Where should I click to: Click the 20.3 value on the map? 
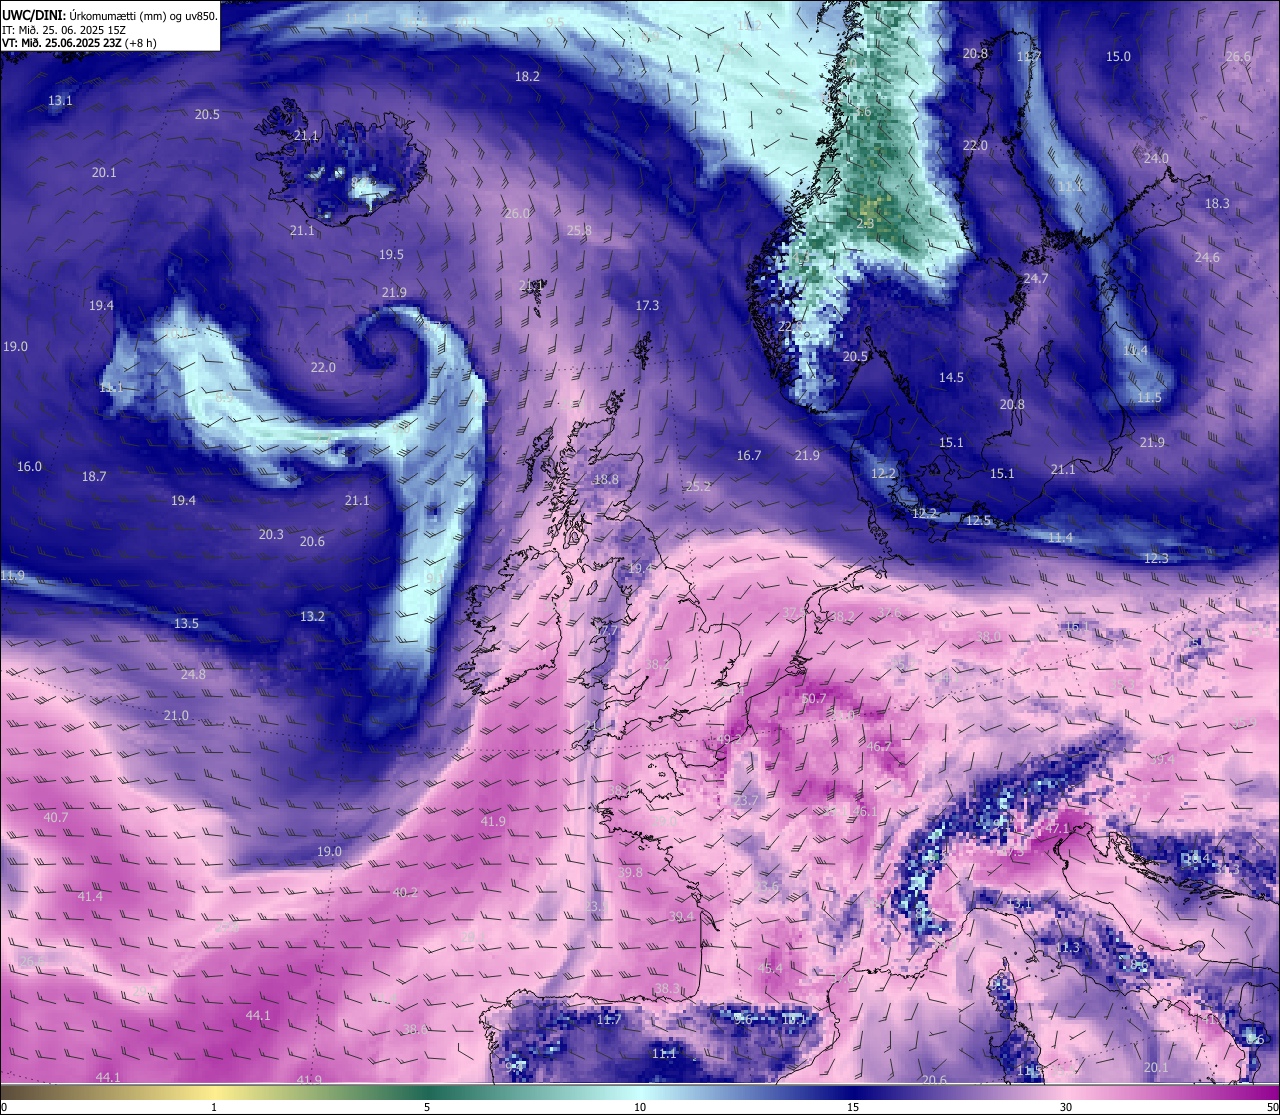[271, 535]
